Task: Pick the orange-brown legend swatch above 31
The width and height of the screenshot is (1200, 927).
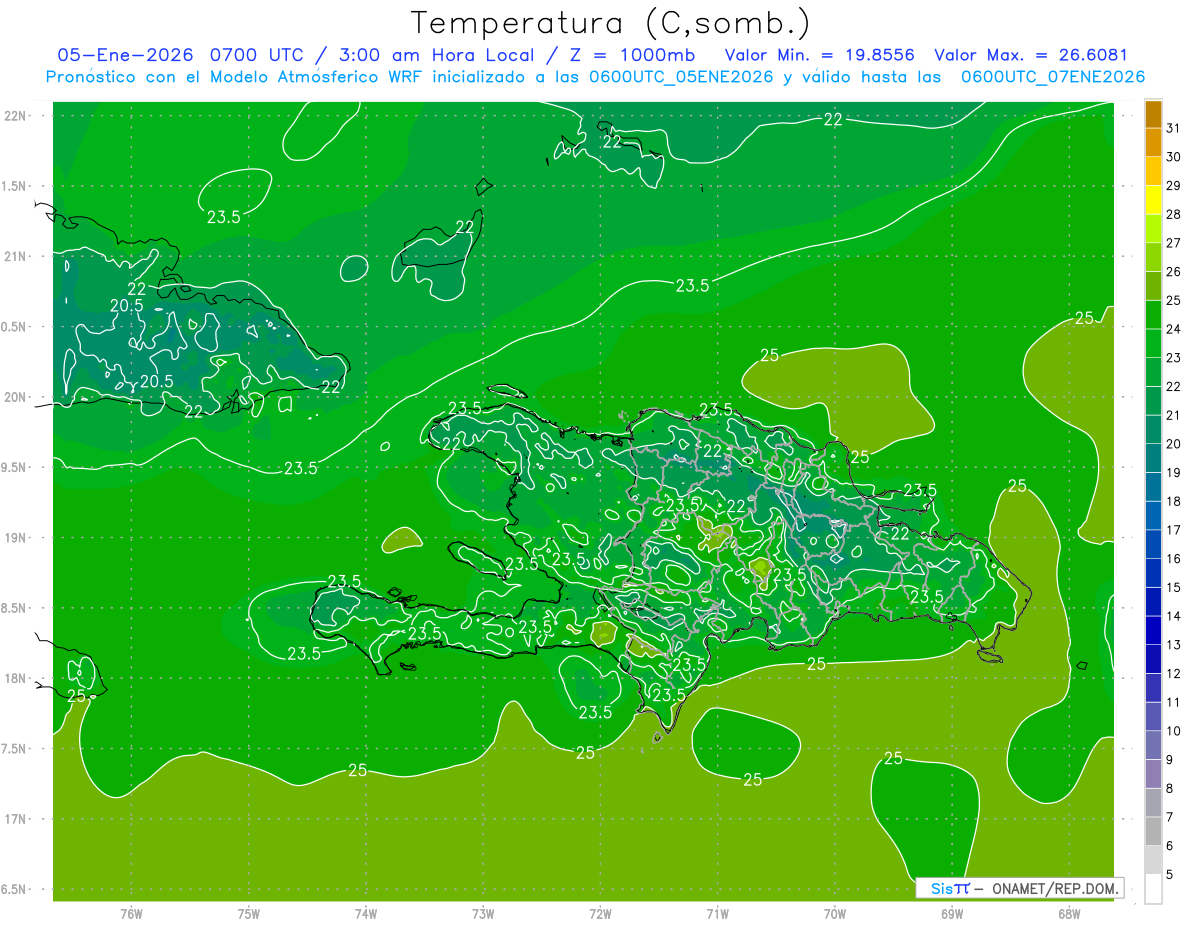Action: pos(1153,113)
